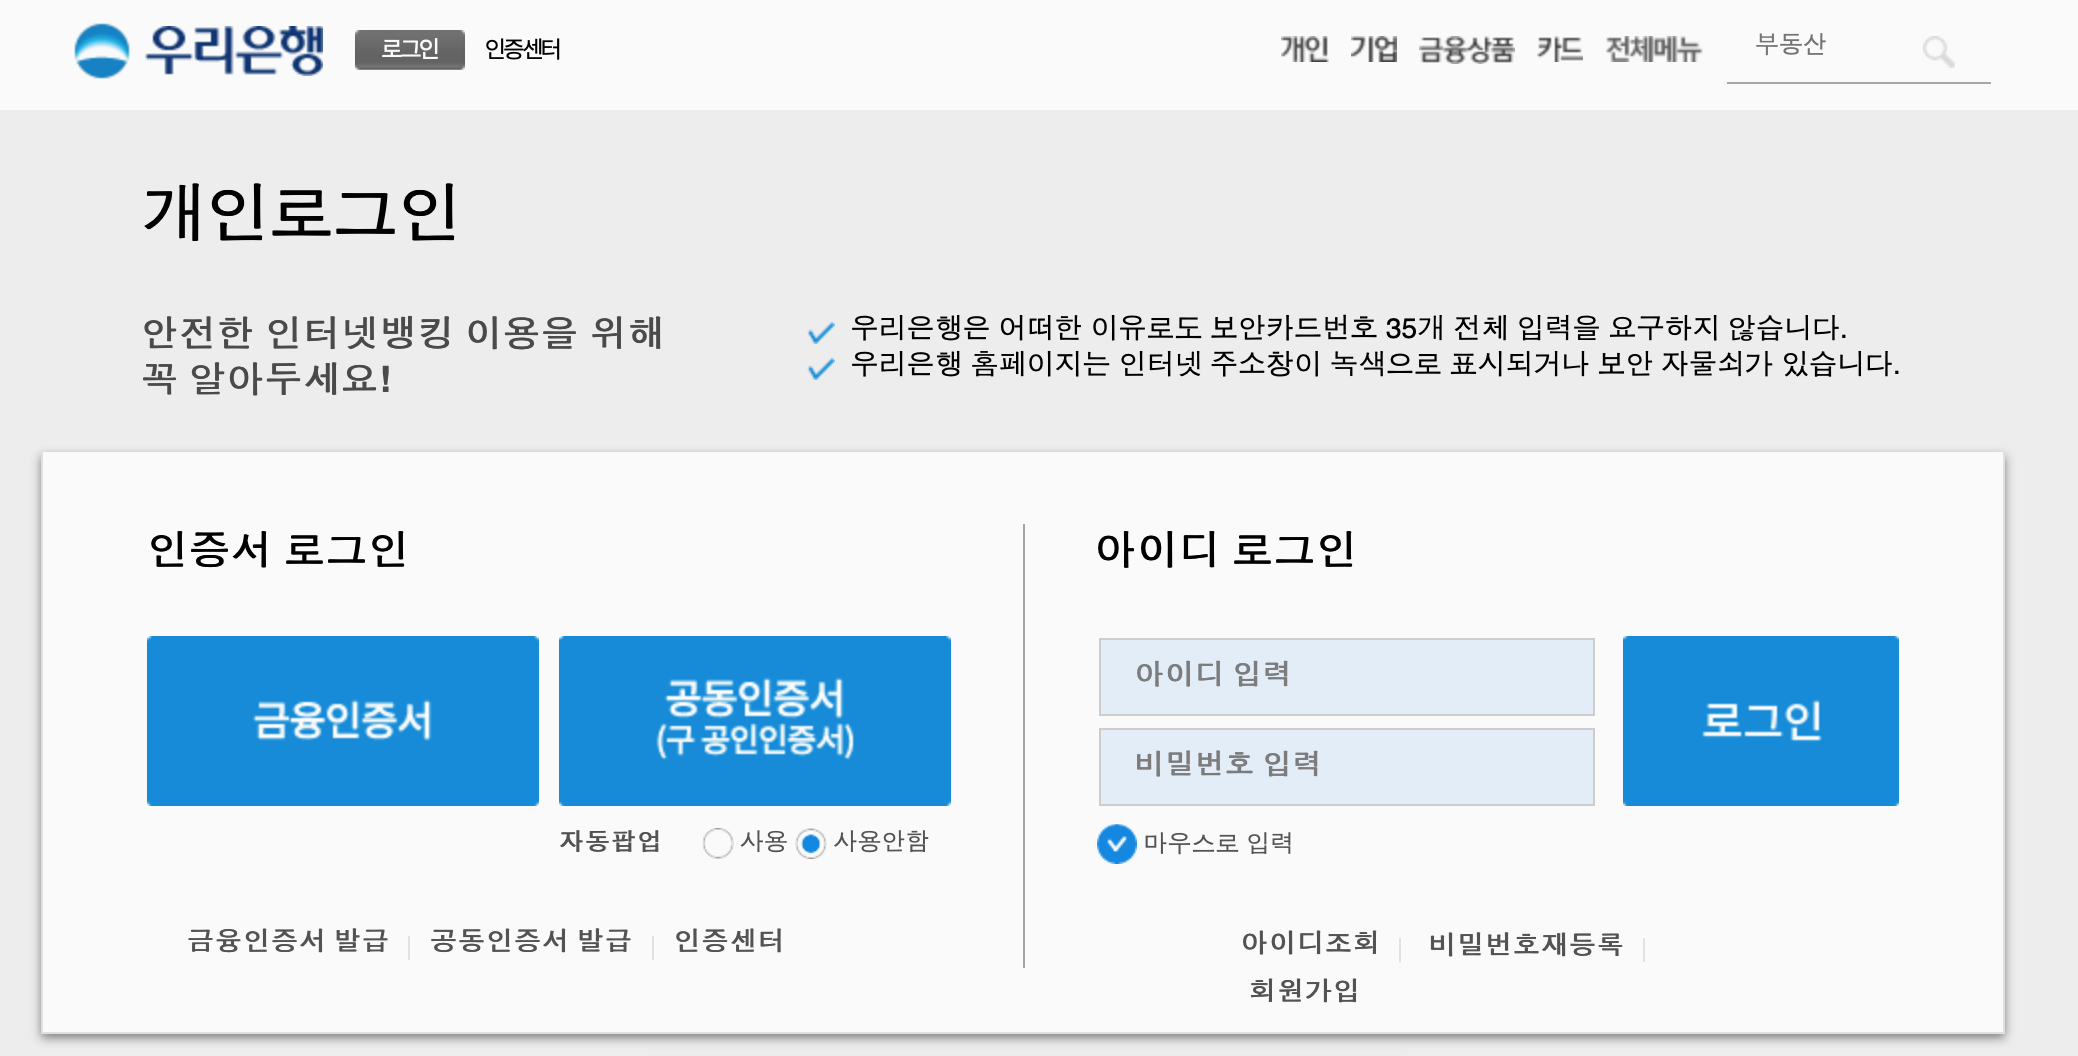Focus the 비밀번호 입력 field
Screen dimensions: 2078x1056
(x=1347, y=767)
